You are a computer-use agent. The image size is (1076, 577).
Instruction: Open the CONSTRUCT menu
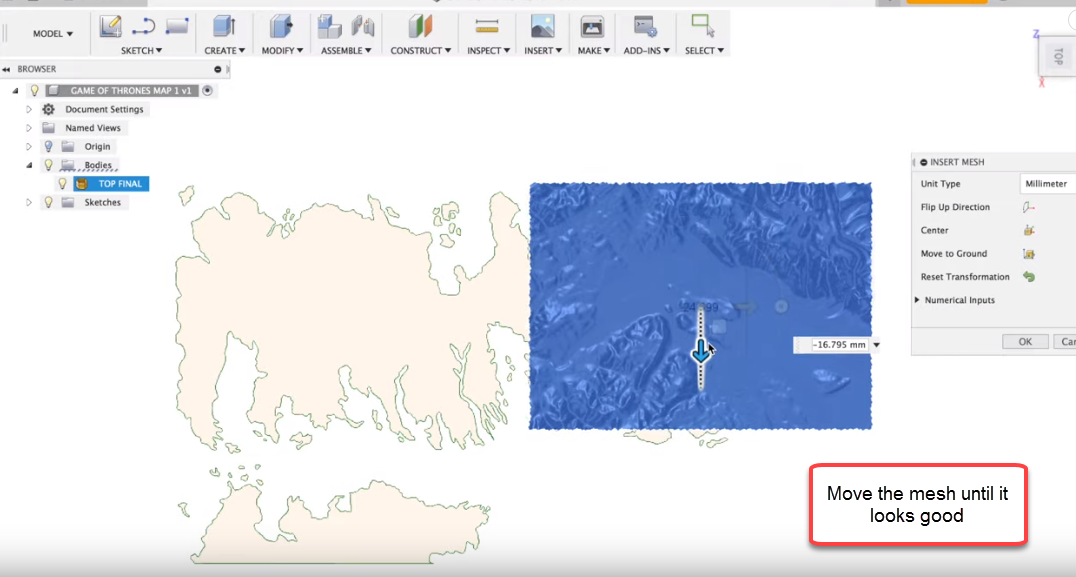(x=421, y=51)
